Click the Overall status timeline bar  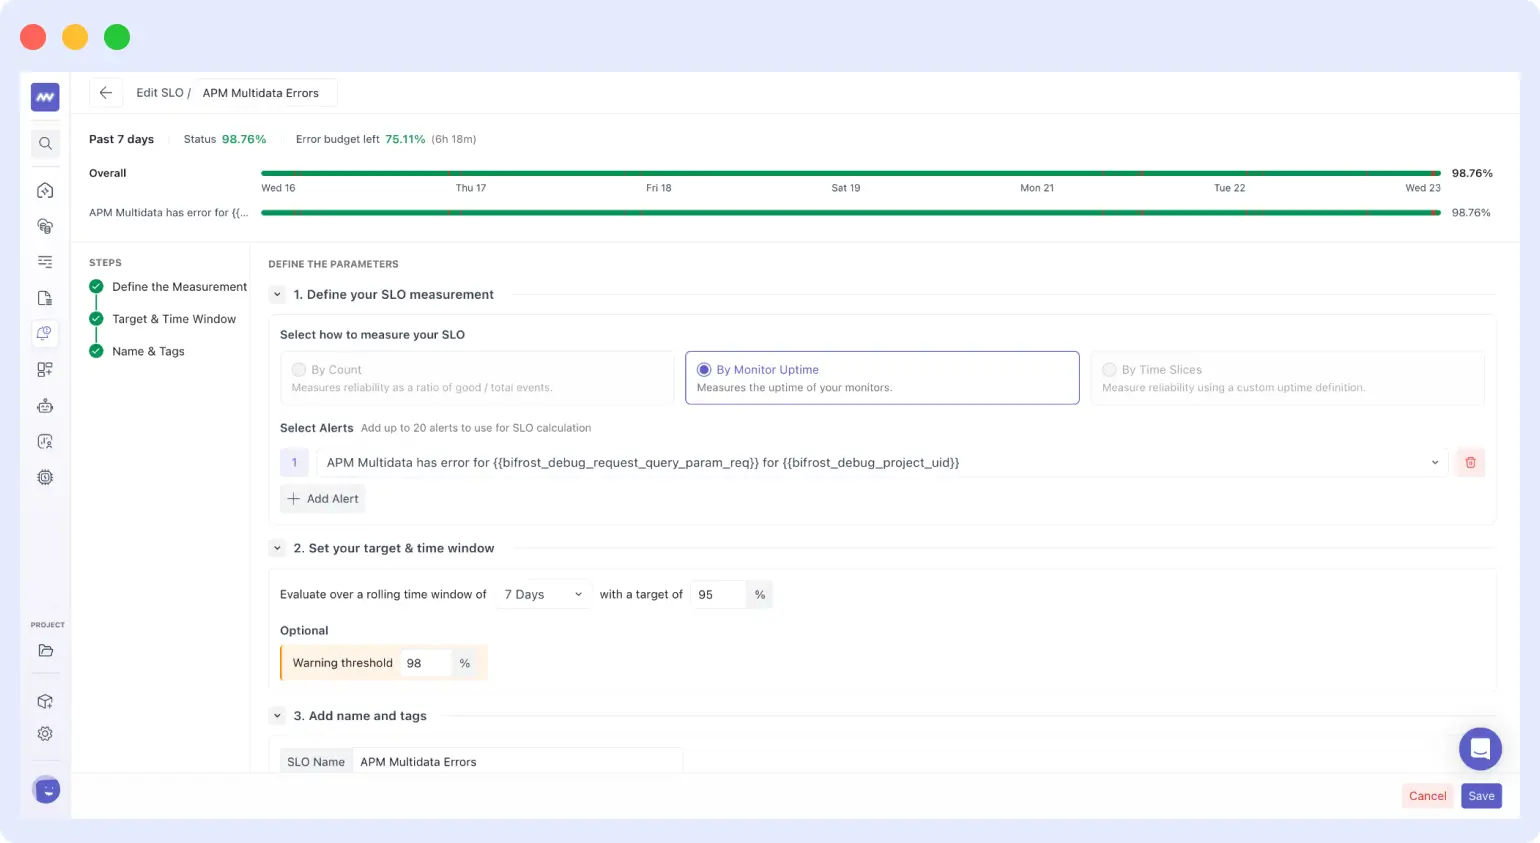[851, 173]
